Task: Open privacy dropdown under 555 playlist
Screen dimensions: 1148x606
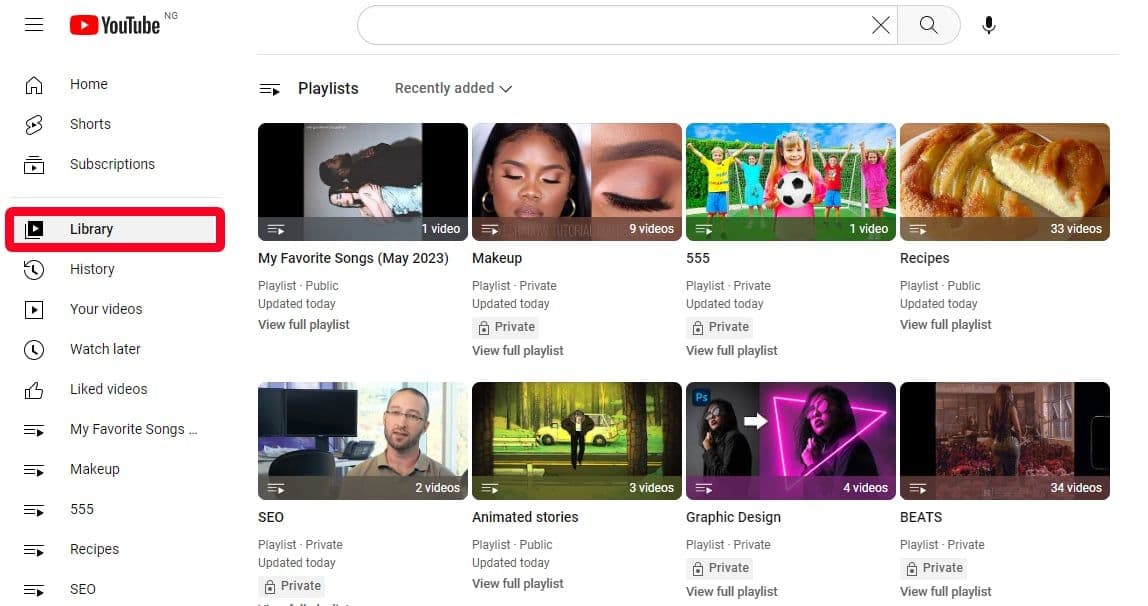Action: tap(721, 327)
